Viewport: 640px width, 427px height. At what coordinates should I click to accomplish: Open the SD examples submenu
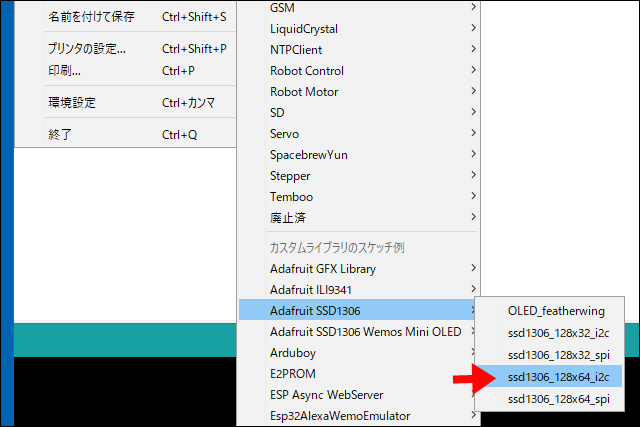(x=359, y=113)
